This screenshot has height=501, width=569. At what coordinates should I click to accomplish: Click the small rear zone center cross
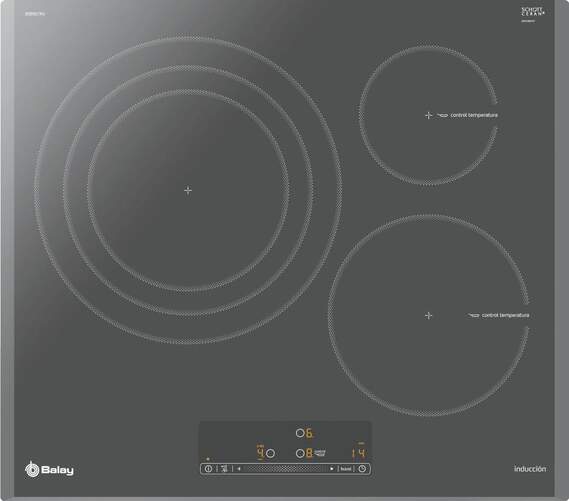pos(429,115)
